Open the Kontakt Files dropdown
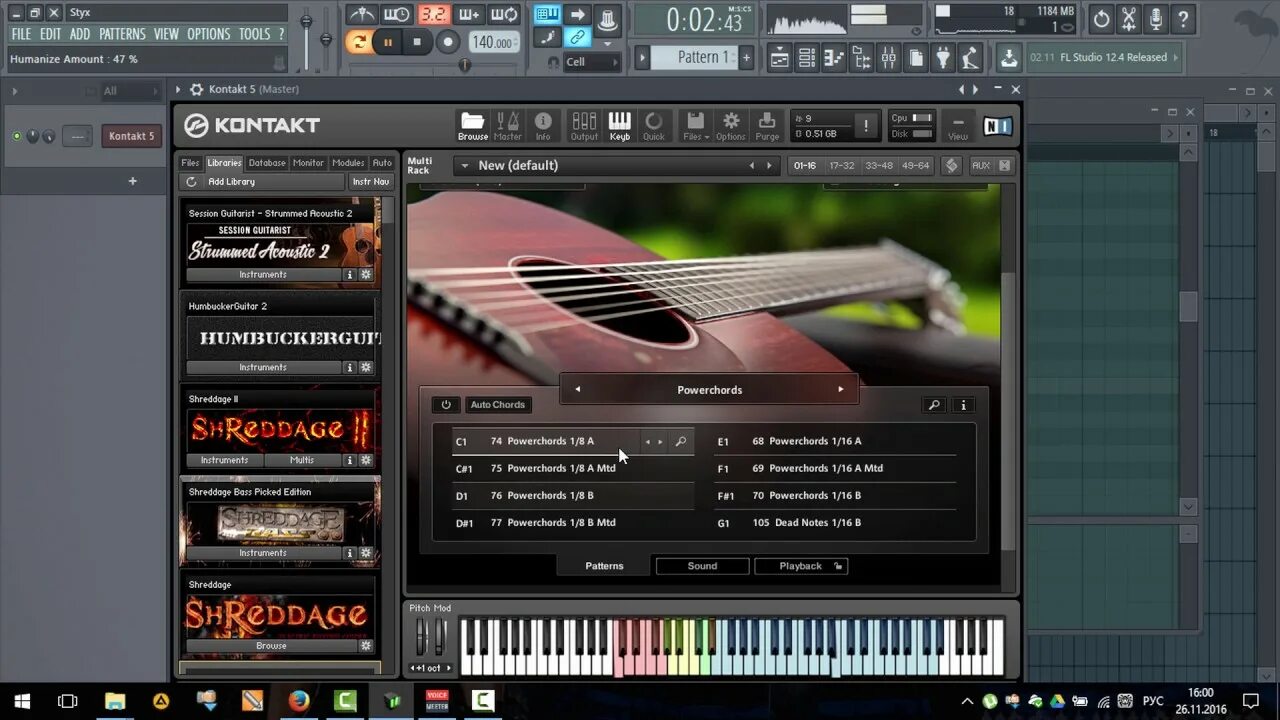 pos(695,126)
